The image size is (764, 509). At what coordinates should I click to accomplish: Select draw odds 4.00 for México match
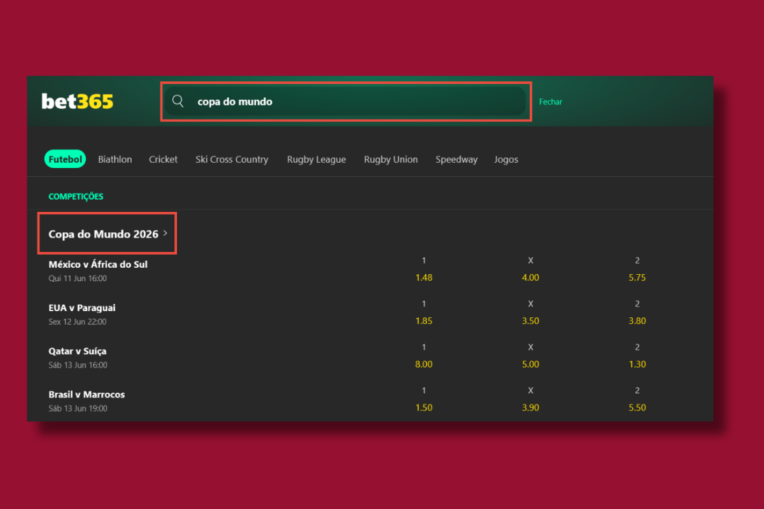click(531, 278)
